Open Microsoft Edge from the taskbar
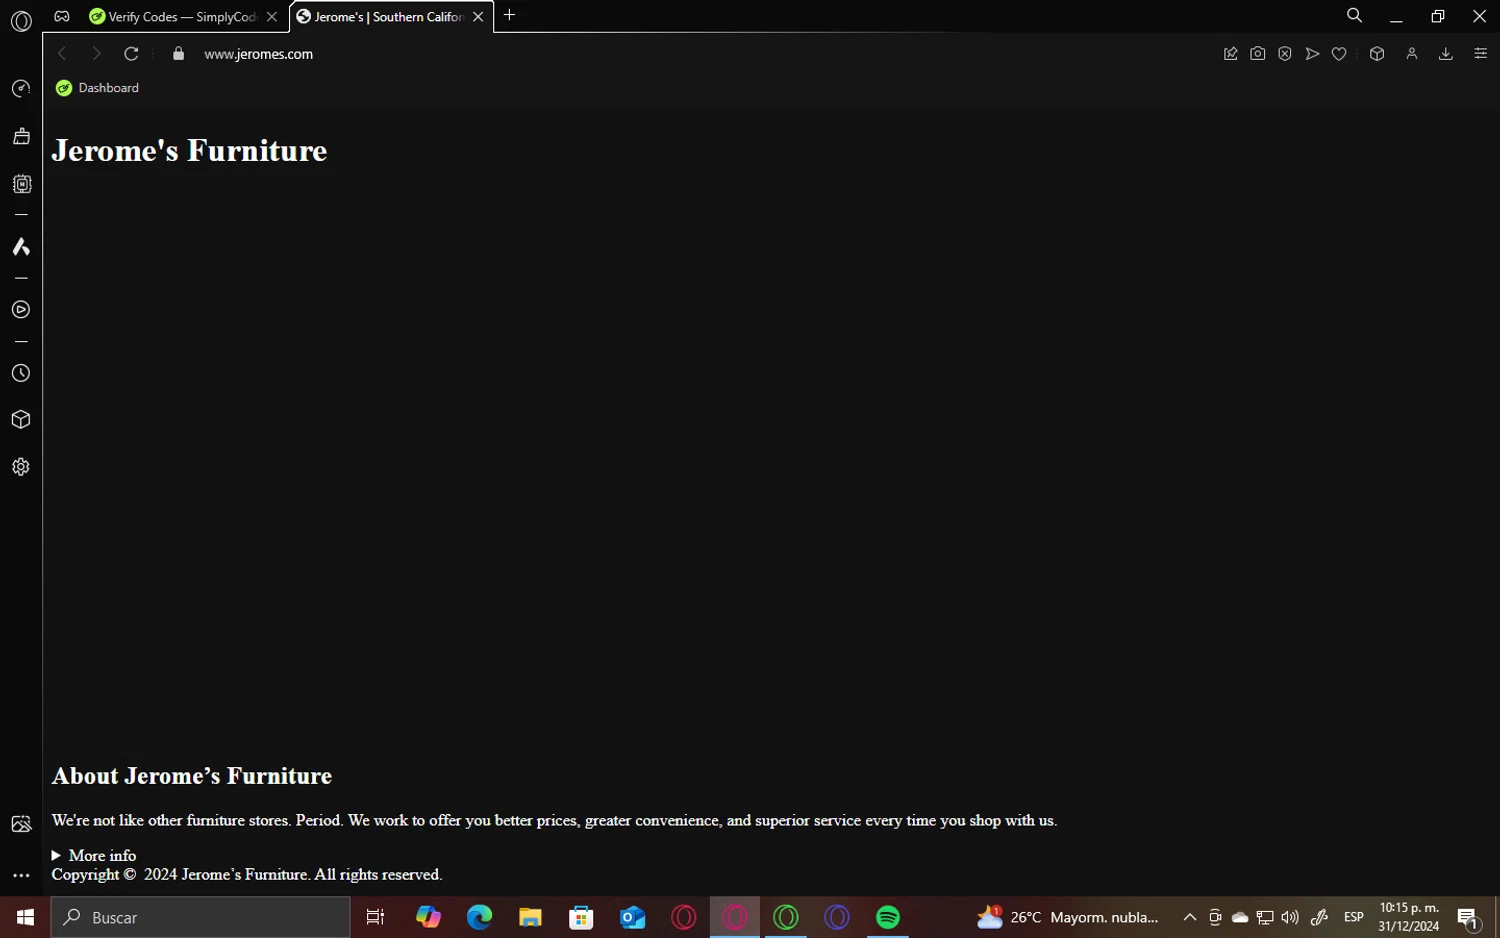The image size is (1500, 938). pyautogui.click(x=479, y=917)
